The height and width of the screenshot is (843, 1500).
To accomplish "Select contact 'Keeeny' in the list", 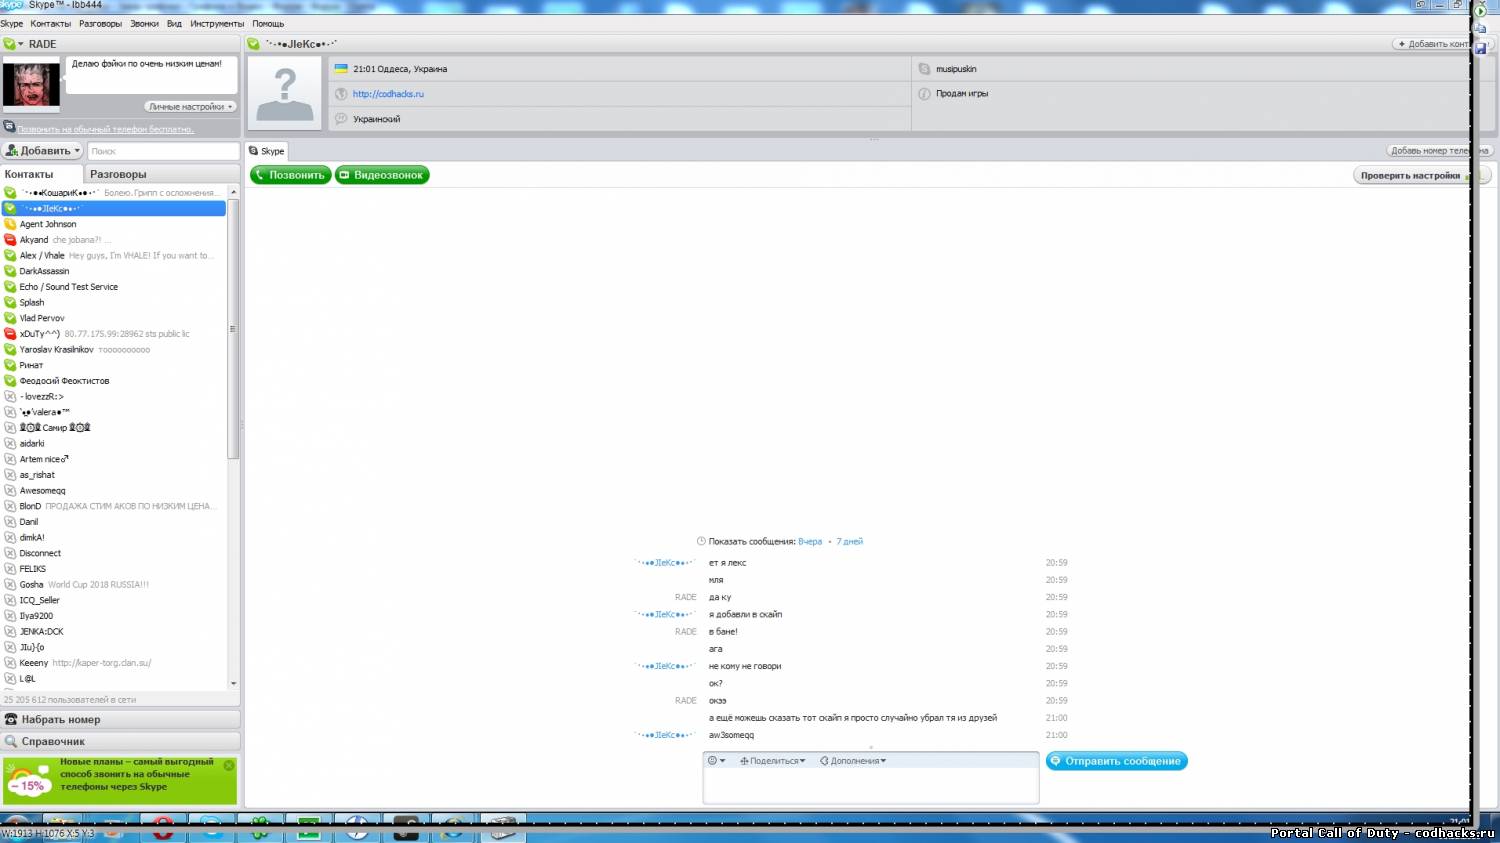I will 114,663.
